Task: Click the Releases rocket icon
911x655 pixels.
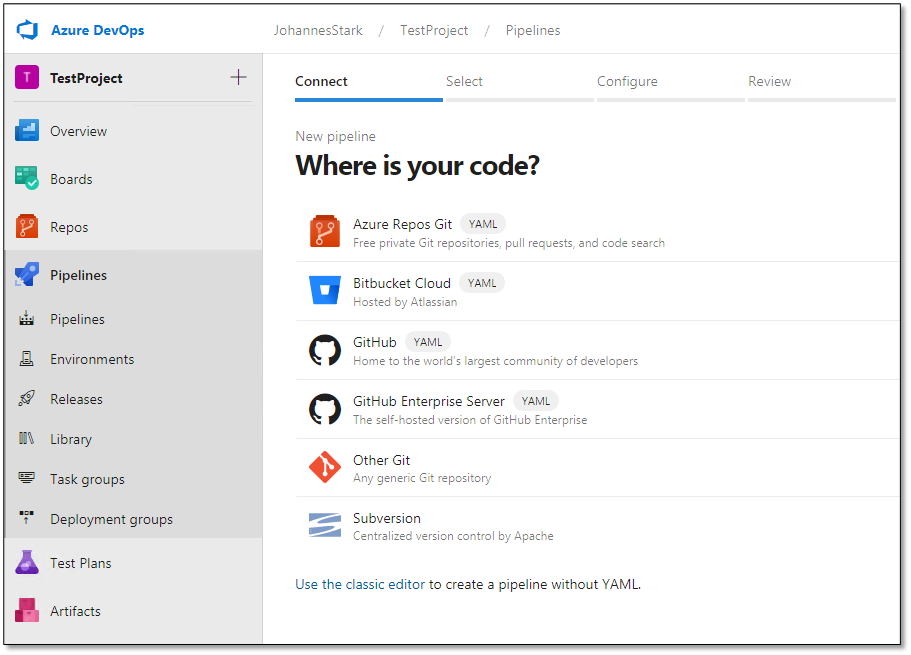Action: click(27, 399)
